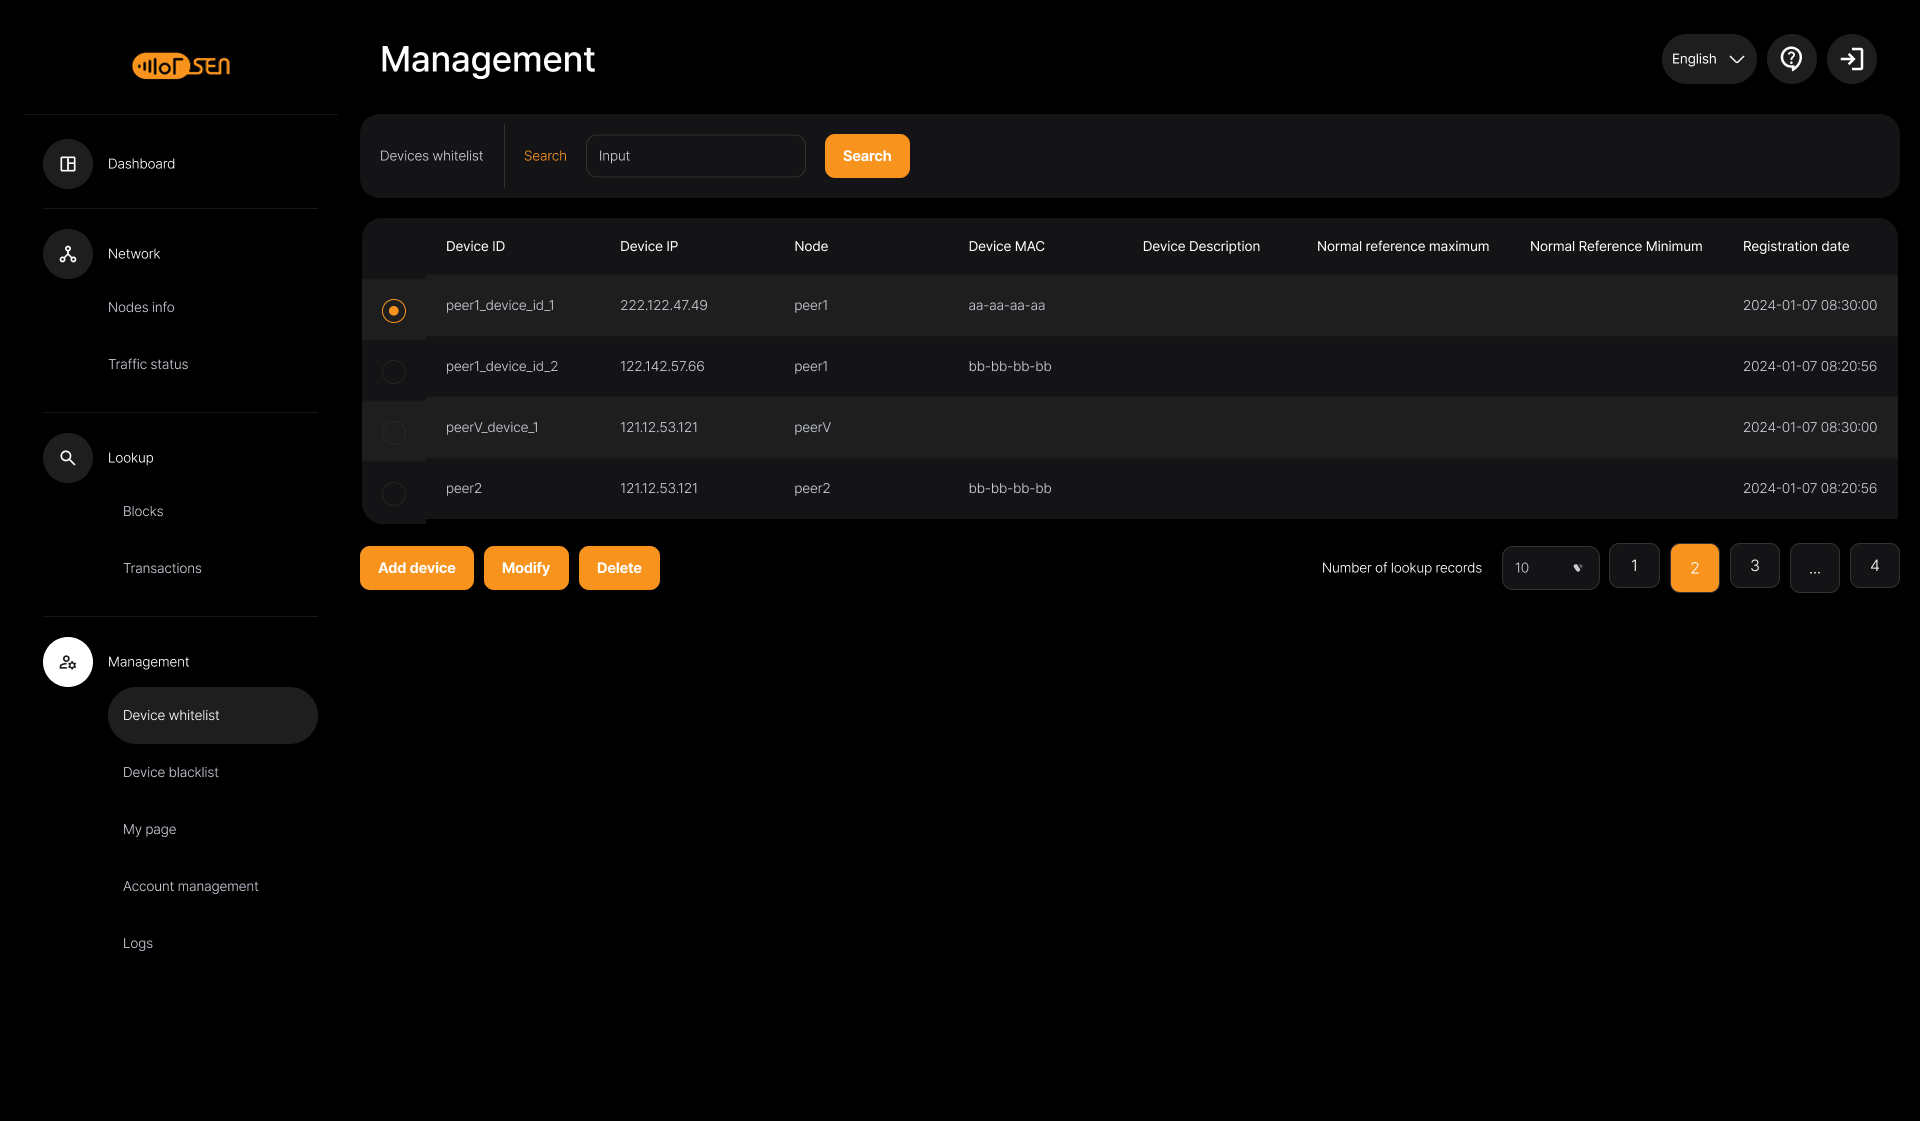Image resolution: width=1920 pixels, height=1121 pixels.
Task: Click the peer1_device_id_2 cell
Action: (502, 366)
